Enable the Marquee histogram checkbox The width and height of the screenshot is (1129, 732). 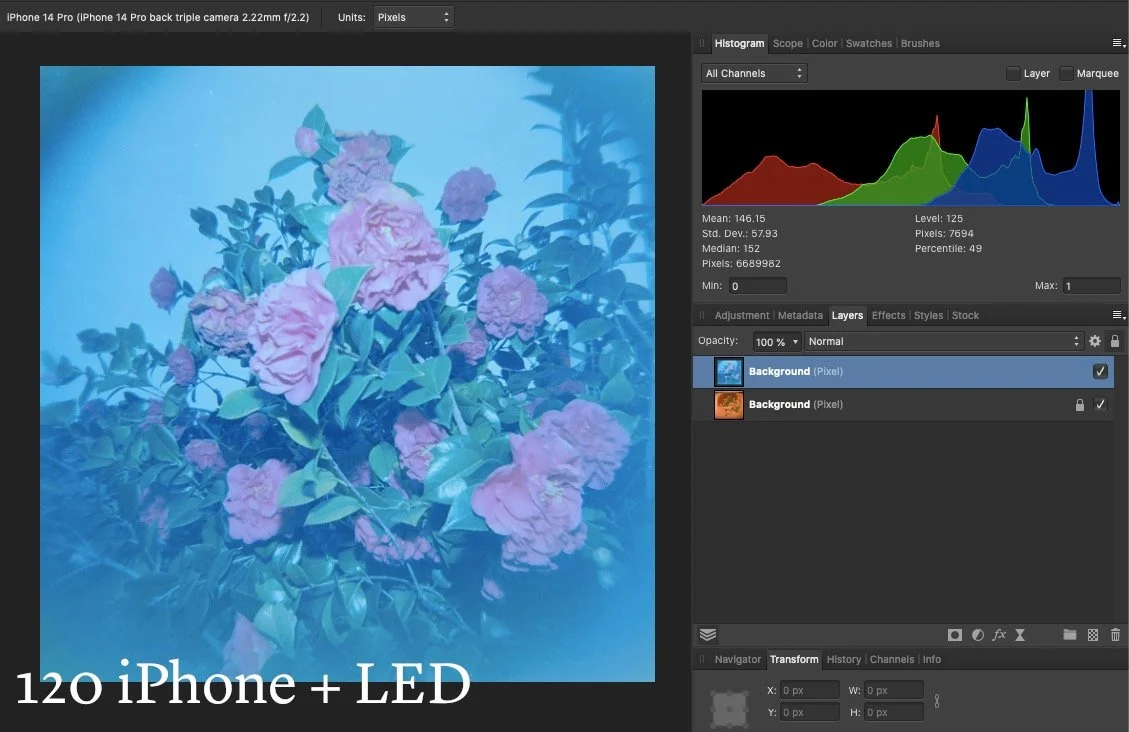pos(1066,73)
